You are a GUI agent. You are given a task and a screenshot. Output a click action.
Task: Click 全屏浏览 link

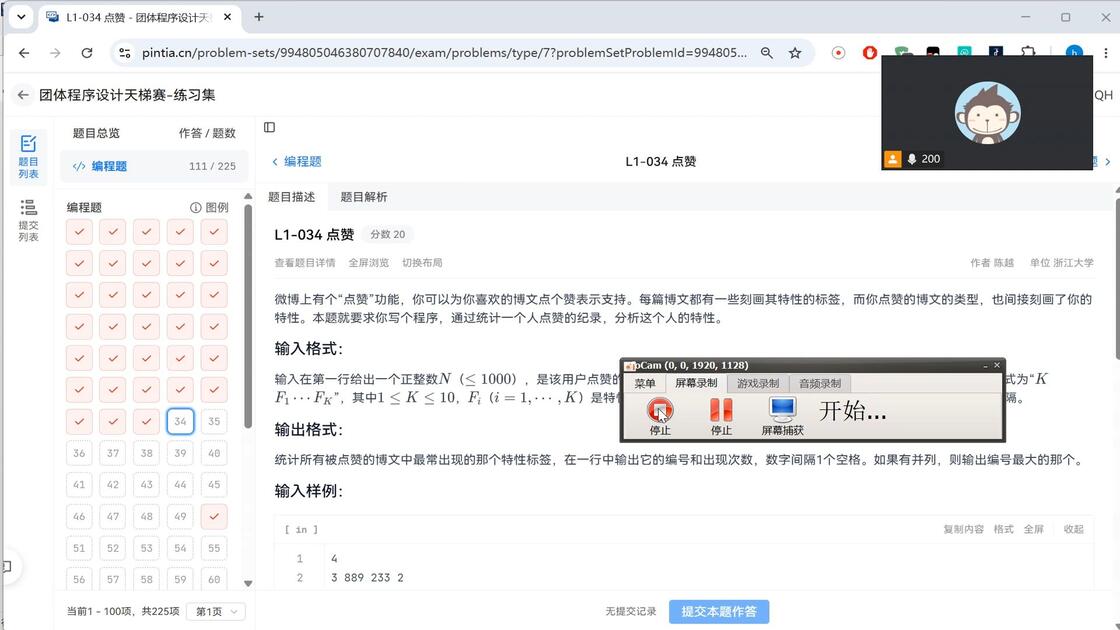[x=369, y=263]
